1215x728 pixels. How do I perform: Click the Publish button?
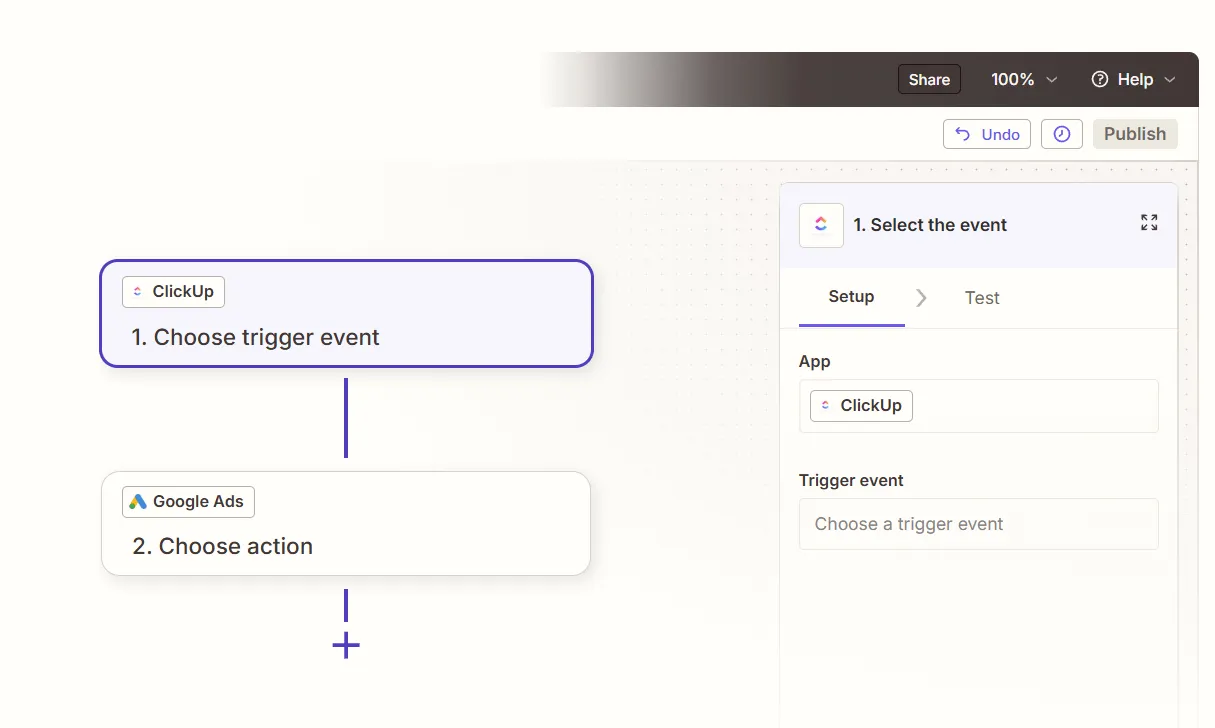1135,134
